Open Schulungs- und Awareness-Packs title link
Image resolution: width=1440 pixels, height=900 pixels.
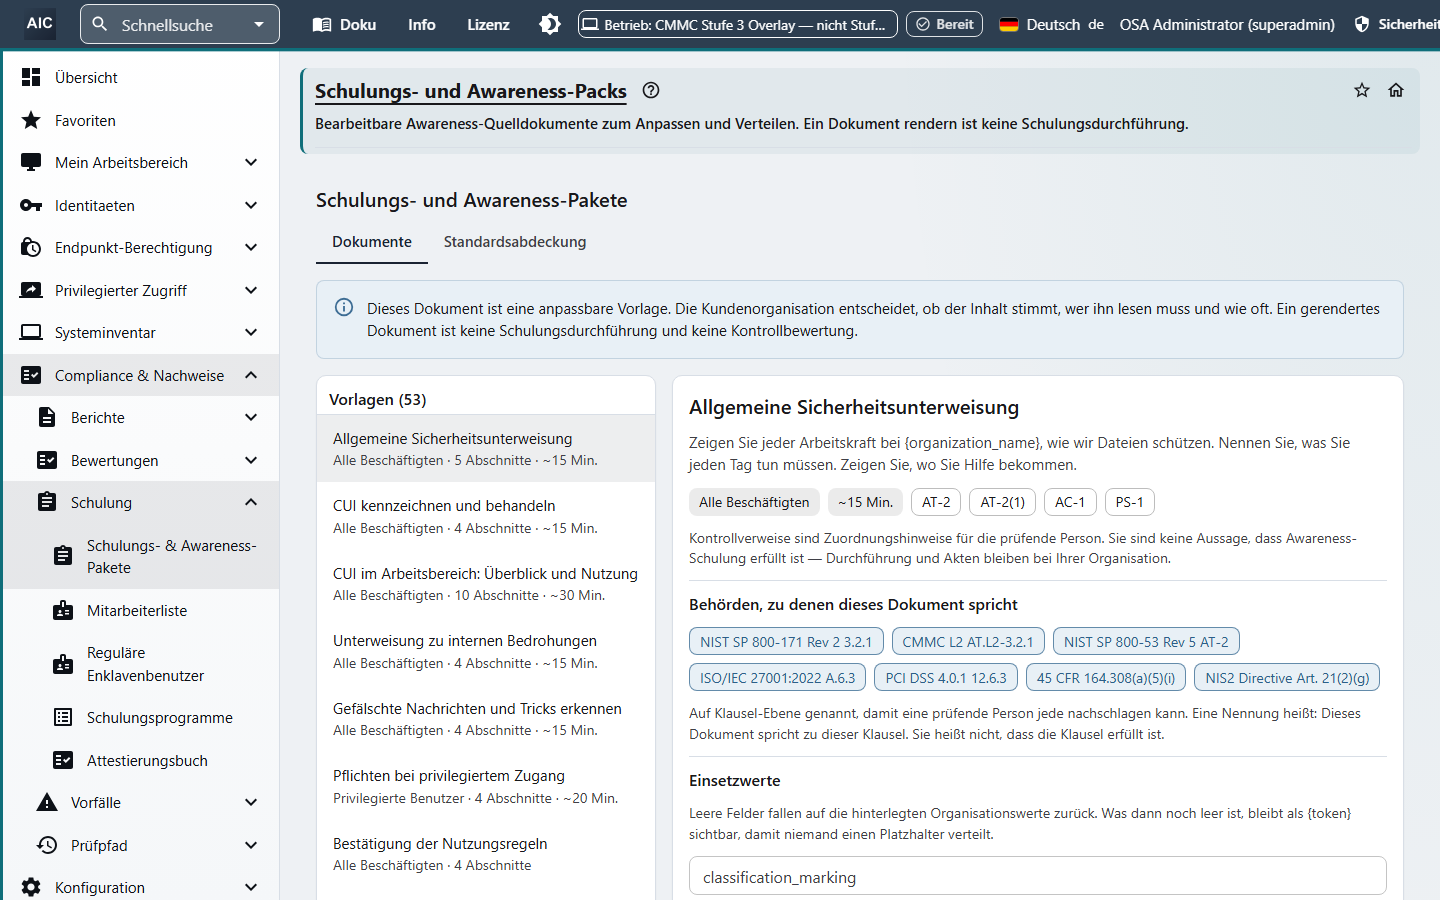471,91
